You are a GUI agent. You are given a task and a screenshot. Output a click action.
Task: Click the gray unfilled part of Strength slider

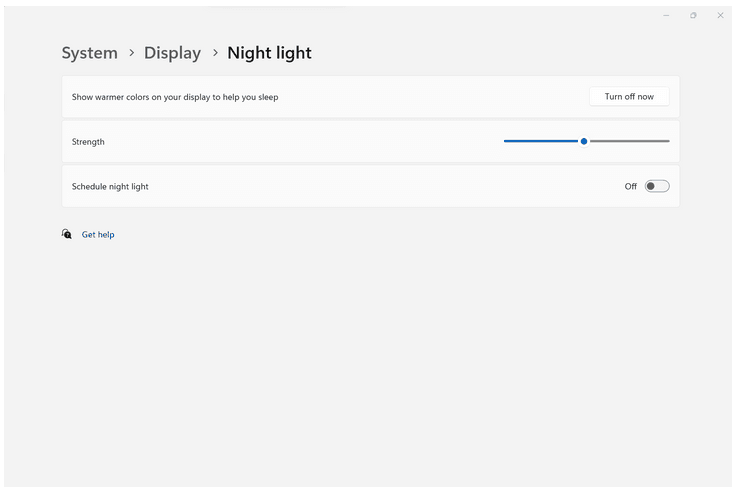click(629, 141)
